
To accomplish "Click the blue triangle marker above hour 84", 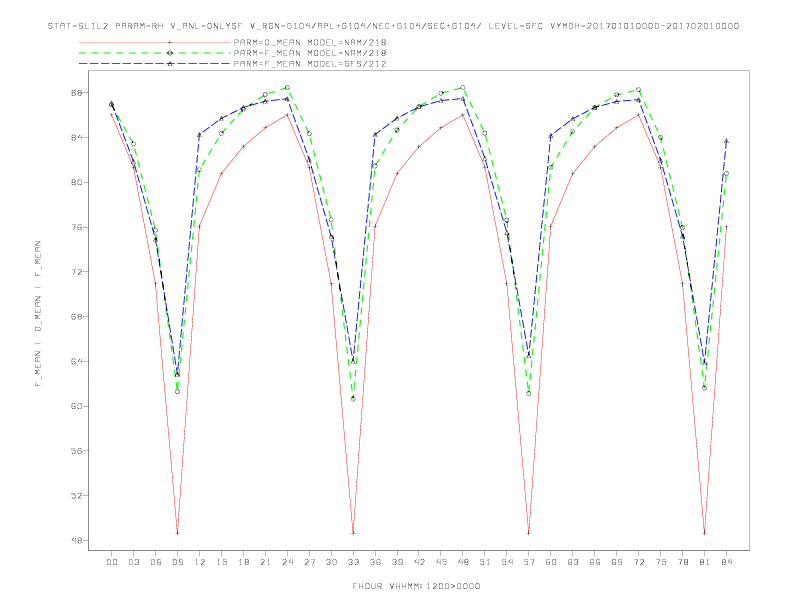I will (x=726, y=141).
